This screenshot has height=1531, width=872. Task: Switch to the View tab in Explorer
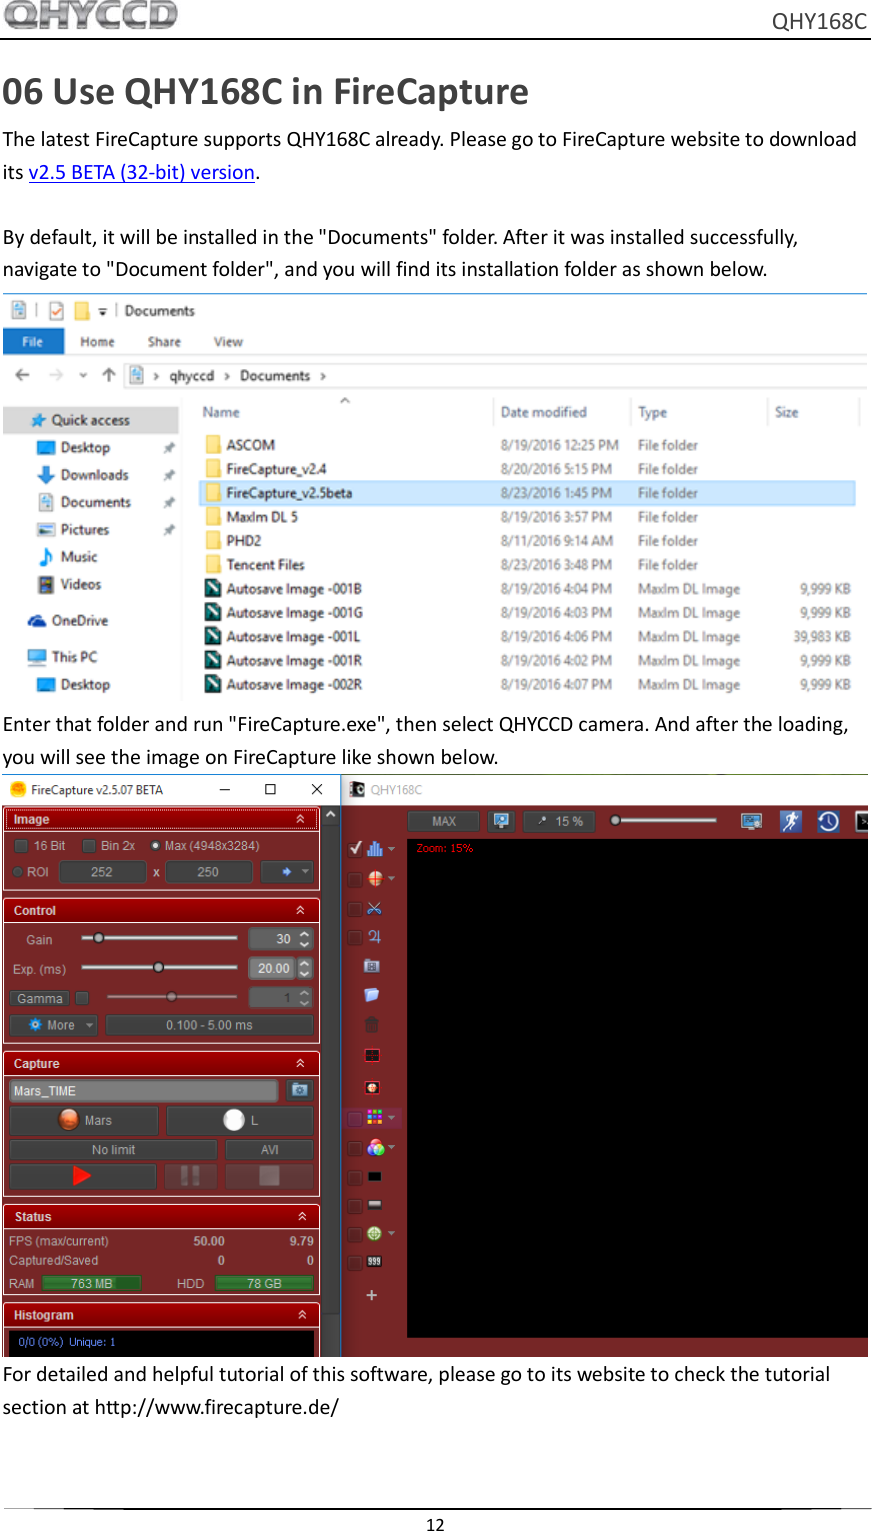click(x=228, y=341)
